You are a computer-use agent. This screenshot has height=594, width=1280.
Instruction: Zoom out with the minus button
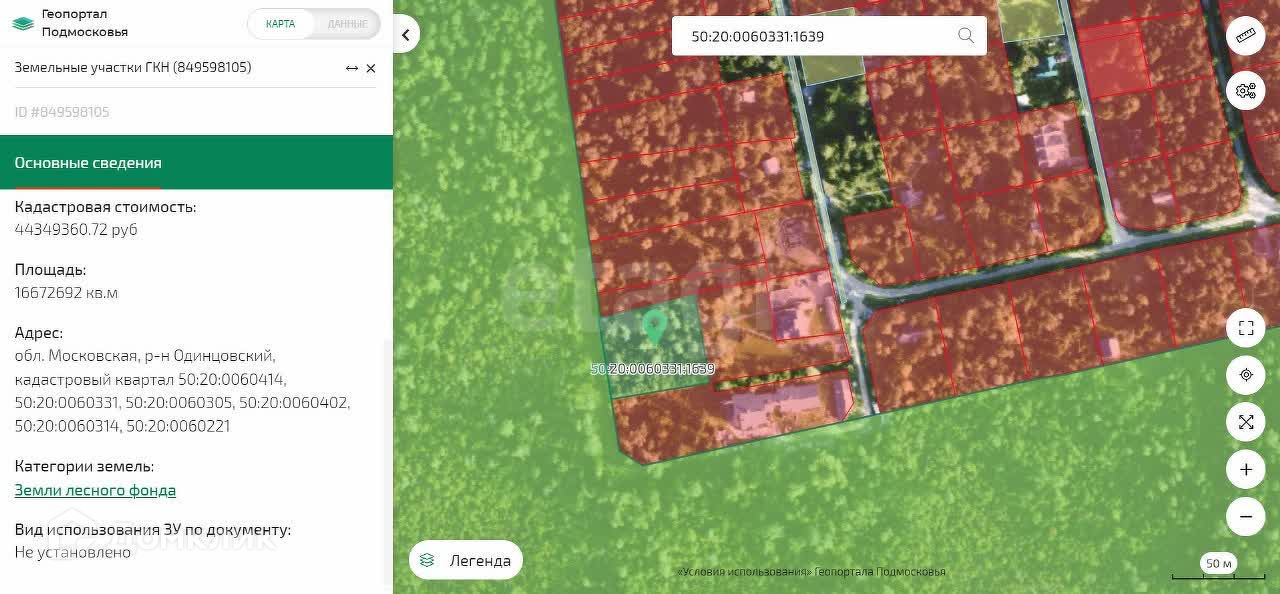[1246, 516]
